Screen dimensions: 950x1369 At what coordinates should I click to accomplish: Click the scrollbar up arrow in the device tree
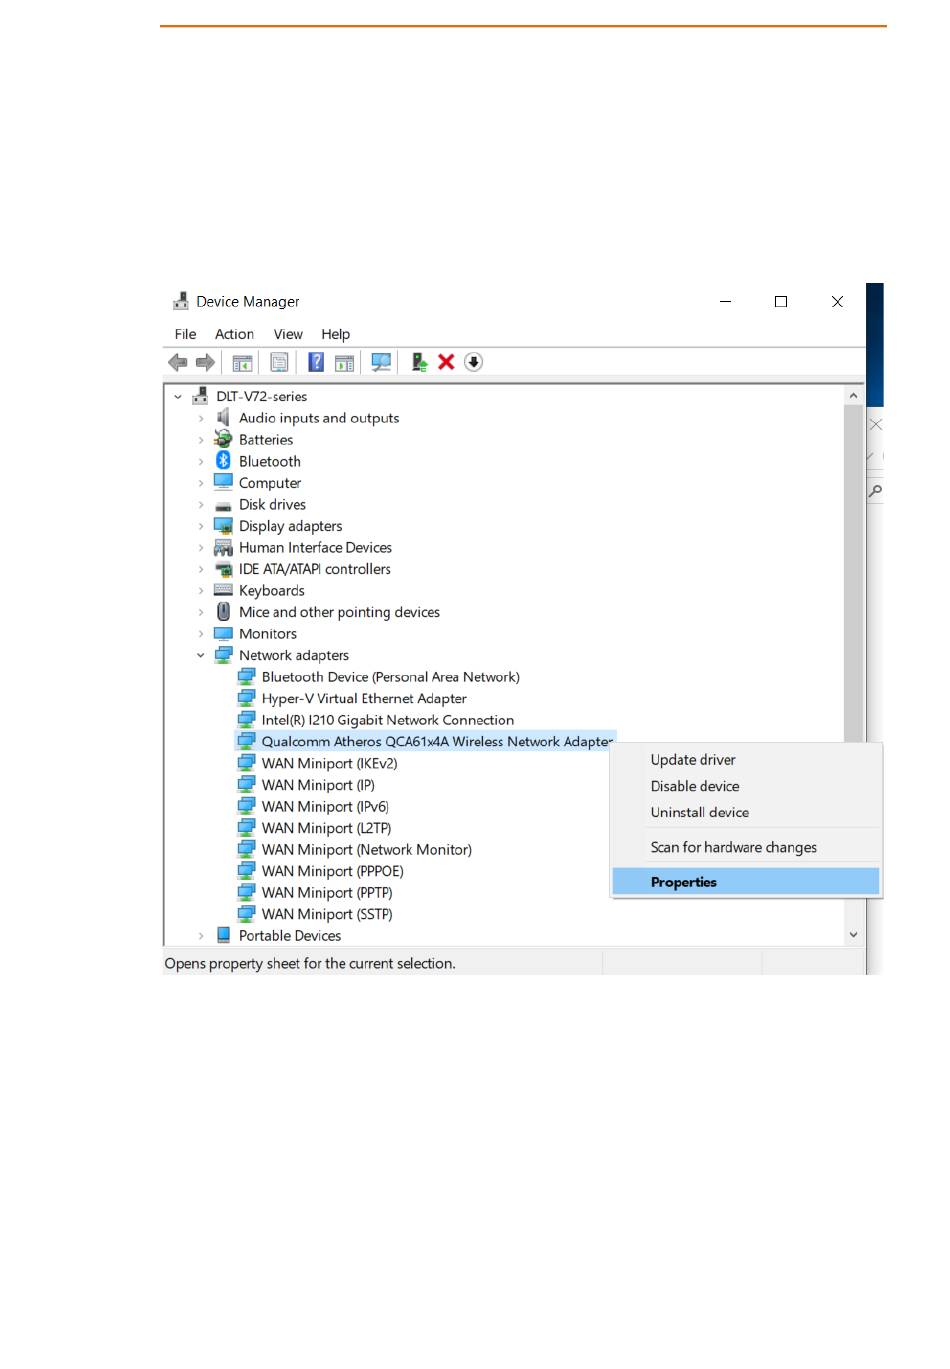[853, 396]
